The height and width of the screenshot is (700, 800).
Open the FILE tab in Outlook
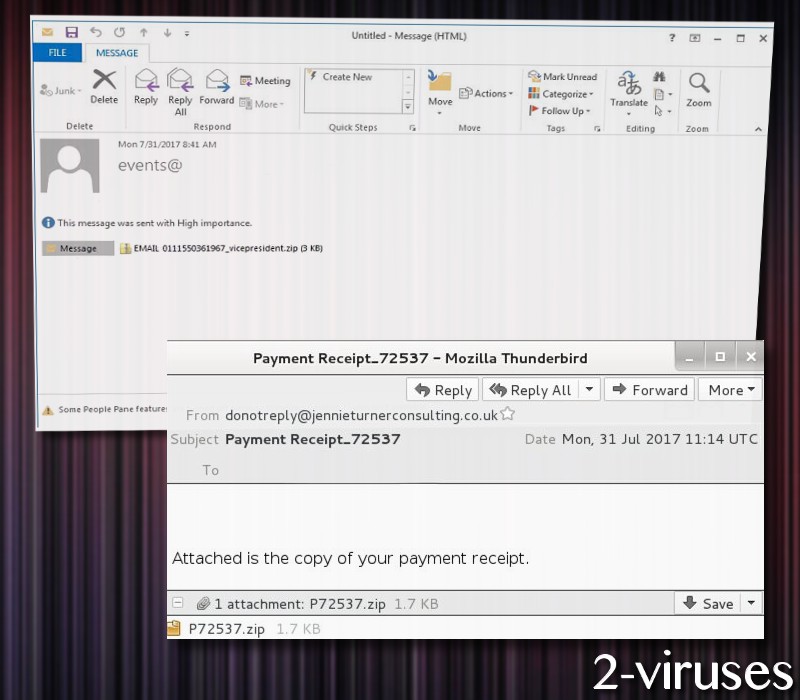coord(57,52)
